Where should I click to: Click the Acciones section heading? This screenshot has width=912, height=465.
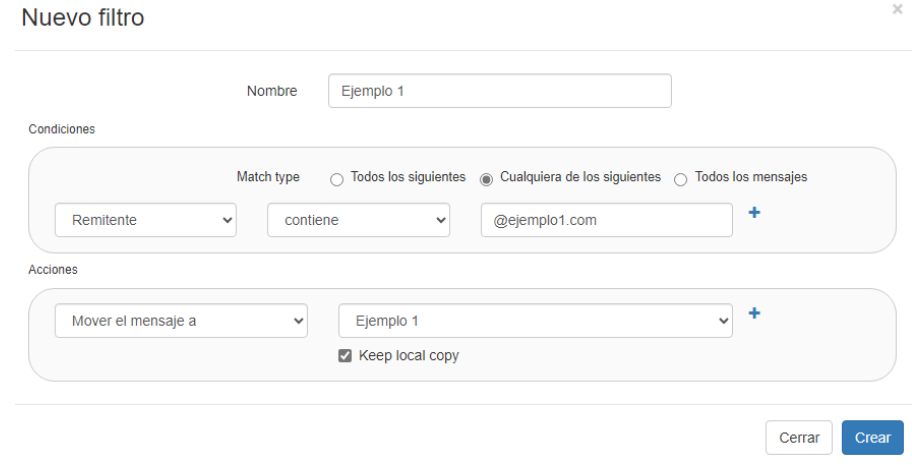(54, 270)
